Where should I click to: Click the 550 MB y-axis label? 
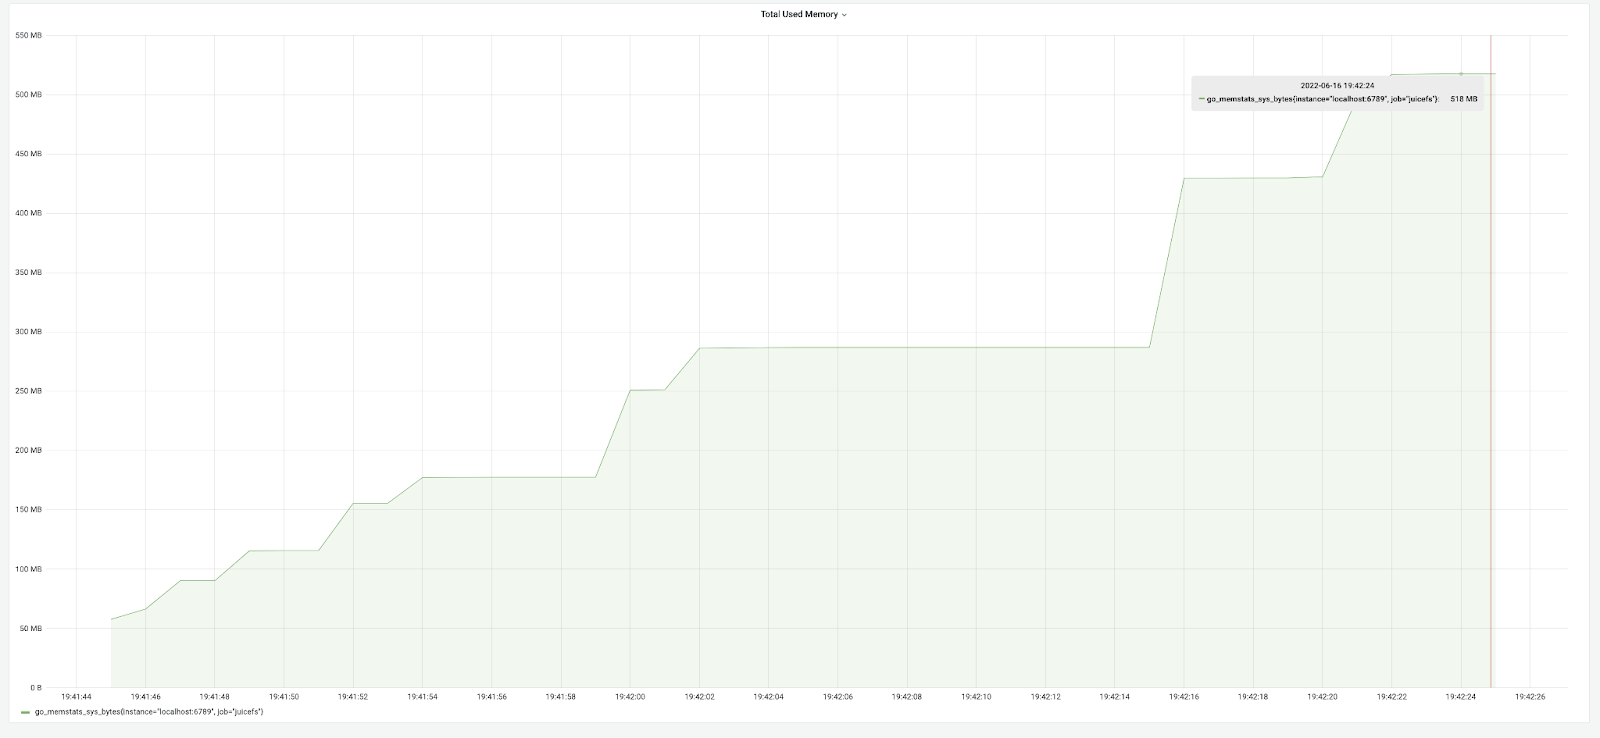[x=29, y=35]
